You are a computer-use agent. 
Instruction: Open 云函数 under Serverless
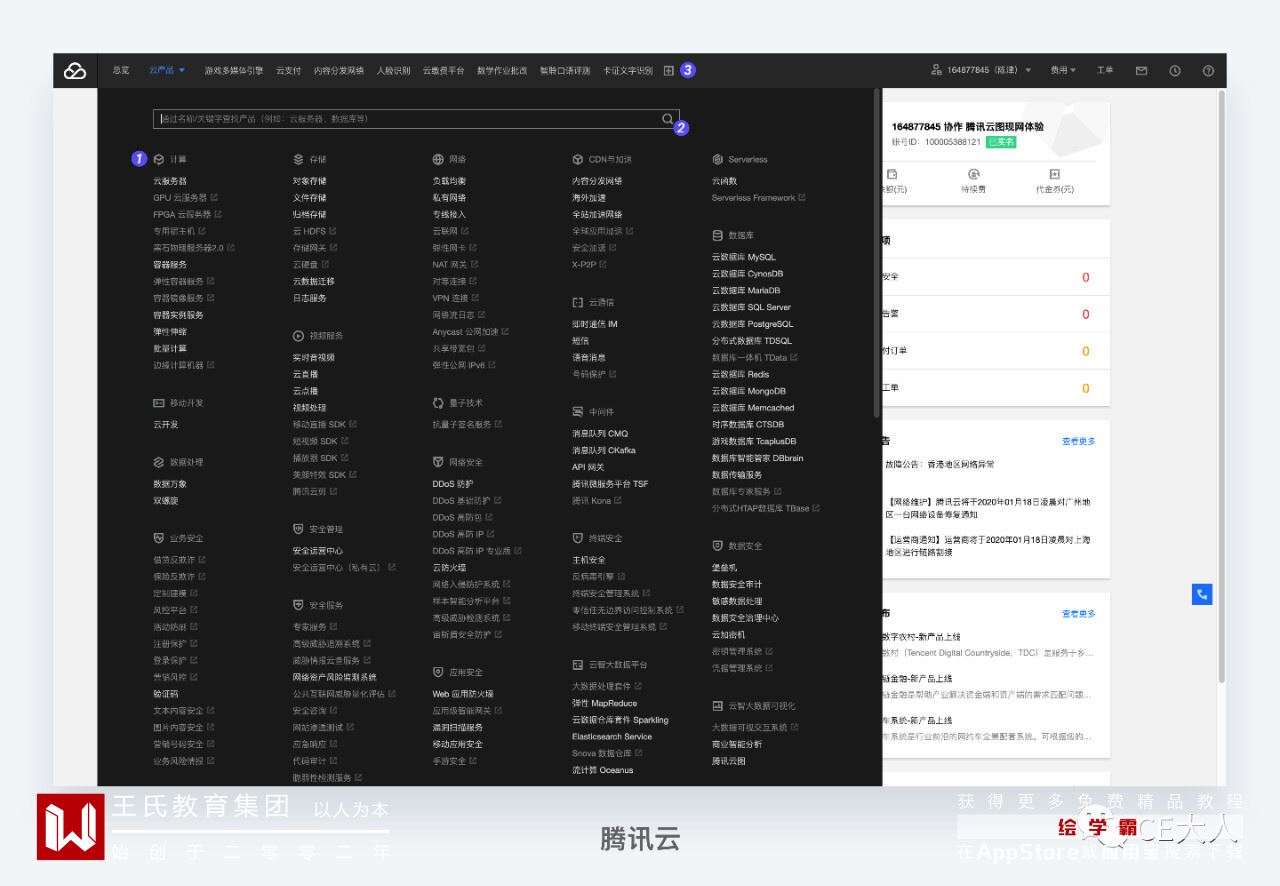724,181
